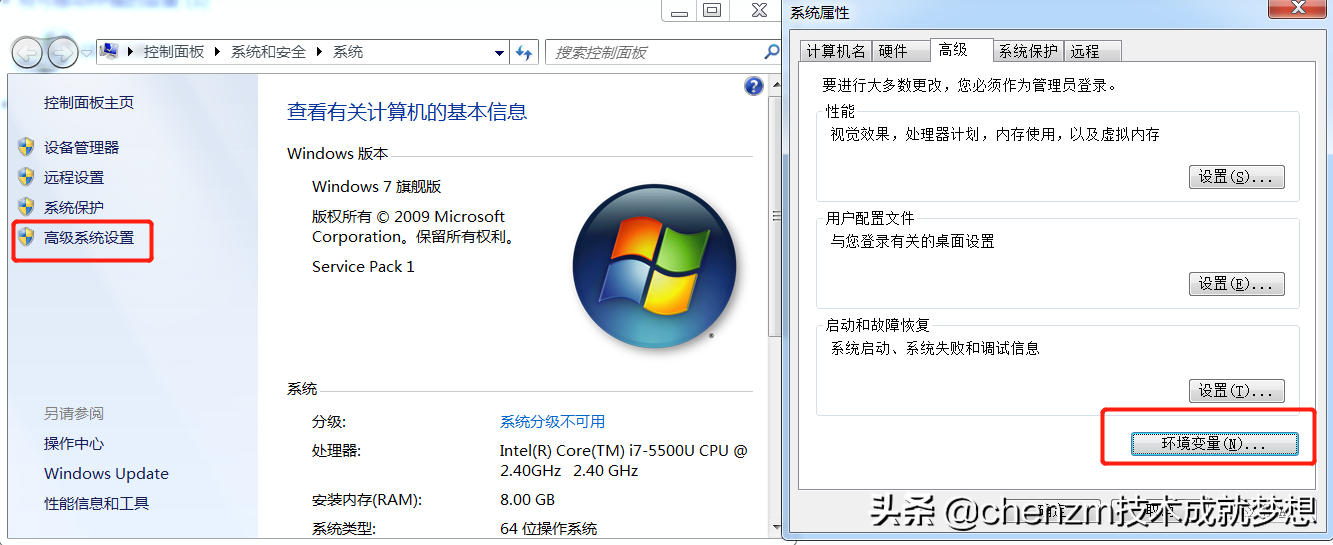Viewport: 1333px width, 545px height.
Task: Expand the arrow after 系统和安全 breadcrumb
Action: point(321,52)
